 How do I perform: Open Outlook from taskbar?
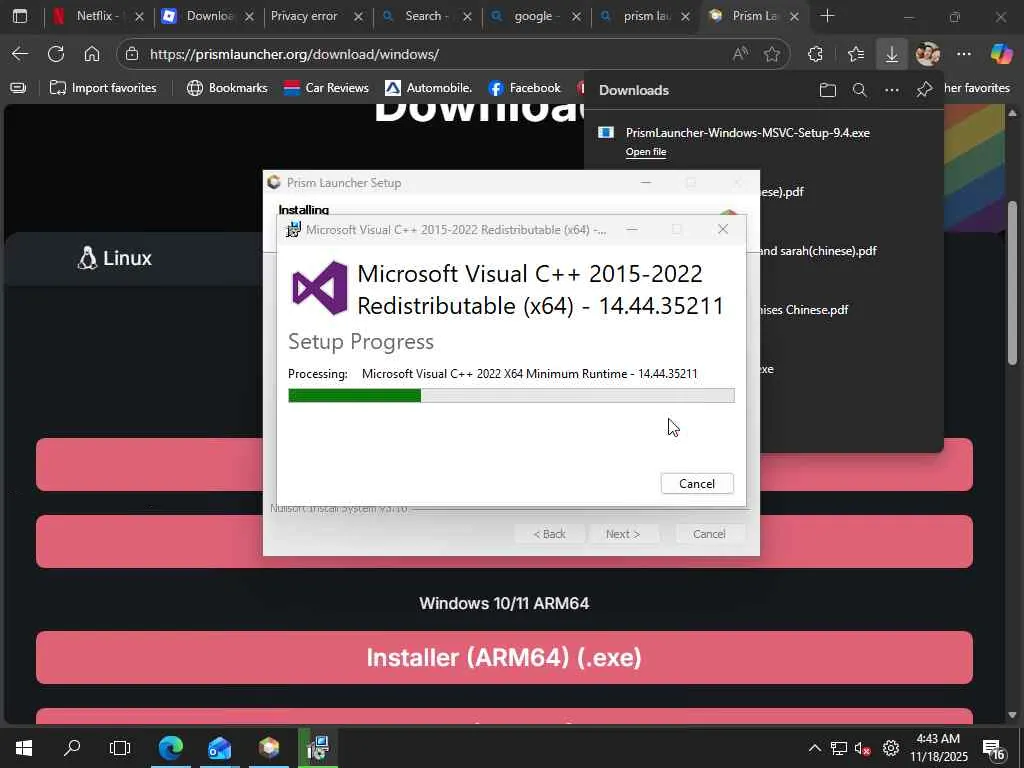(219, 748)
